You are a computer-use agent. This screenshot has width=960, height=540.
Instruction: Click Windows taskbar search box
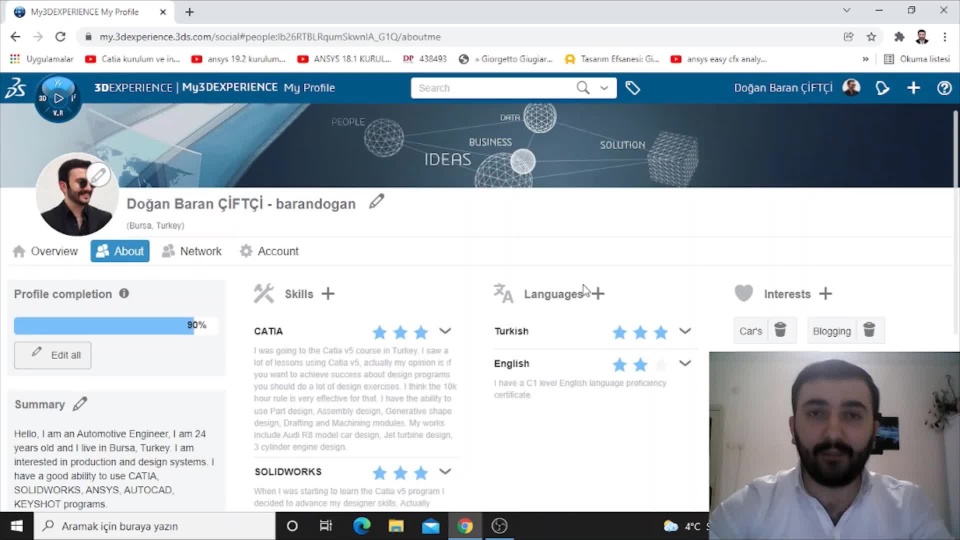pyautogui.click(x=154, y=526)
